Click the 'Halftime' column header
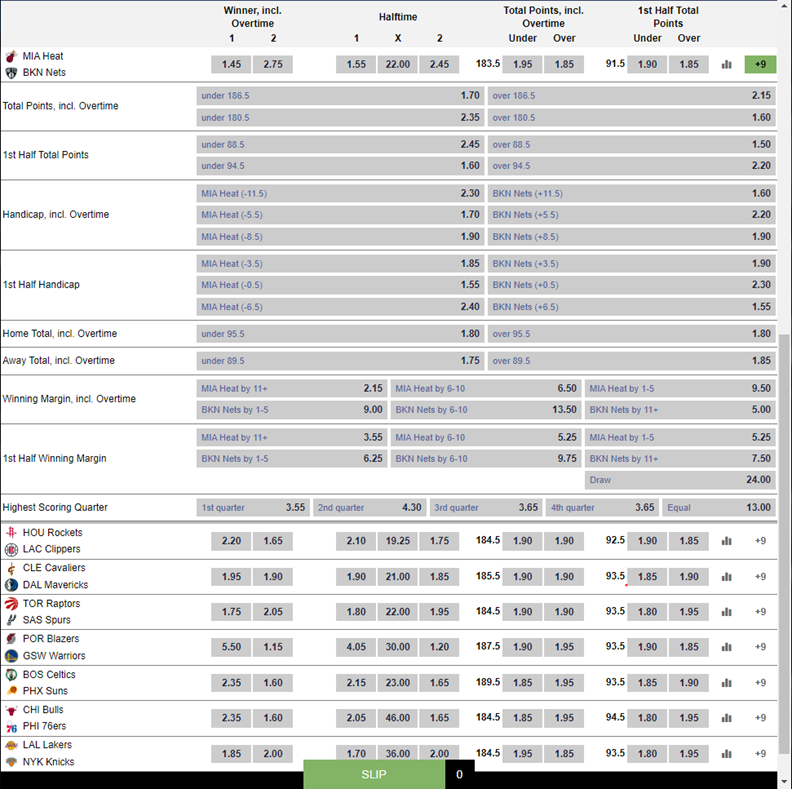Screen dimensions: 792x789 (398, 17)
